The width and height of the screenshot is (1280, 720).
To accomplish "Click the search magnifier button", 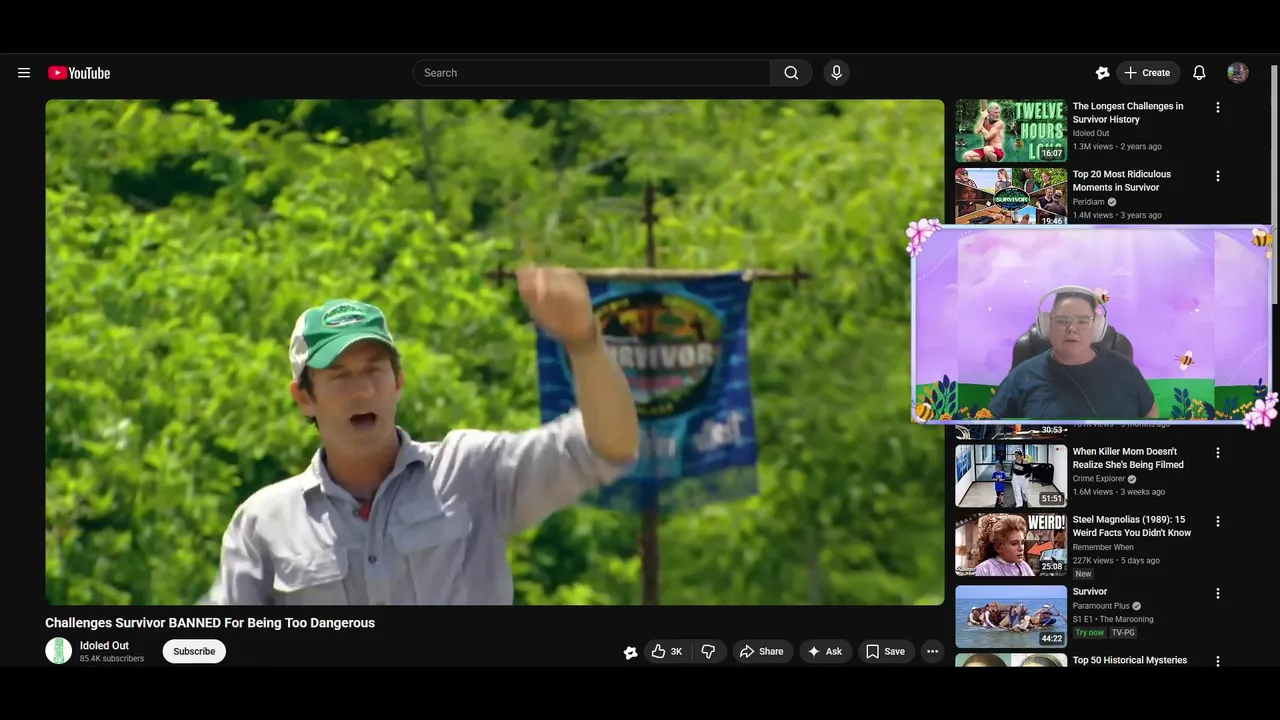I will (791, 73).
